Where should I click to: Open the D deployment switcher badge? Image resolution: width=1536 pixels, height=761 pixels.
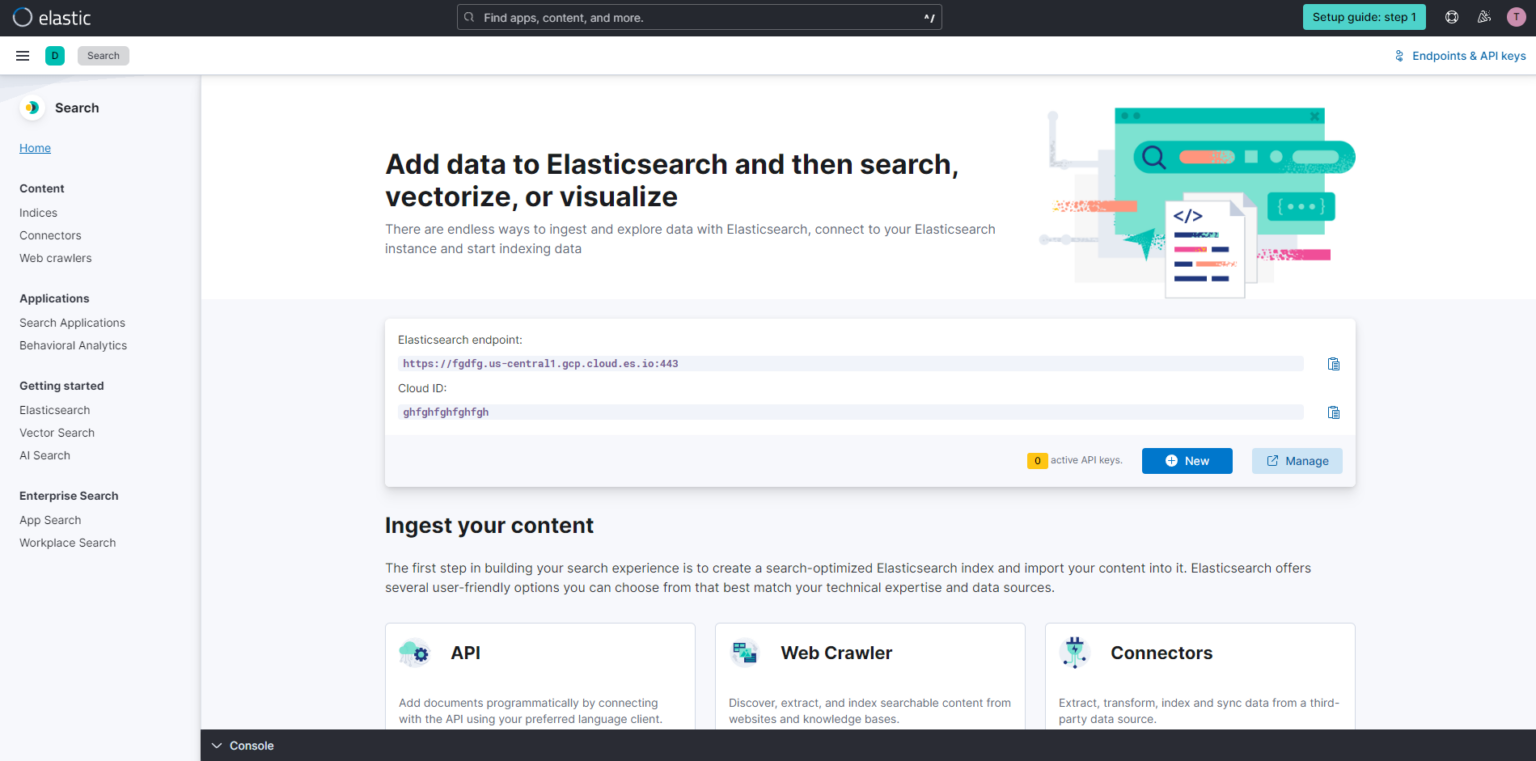tap(55, 55)
